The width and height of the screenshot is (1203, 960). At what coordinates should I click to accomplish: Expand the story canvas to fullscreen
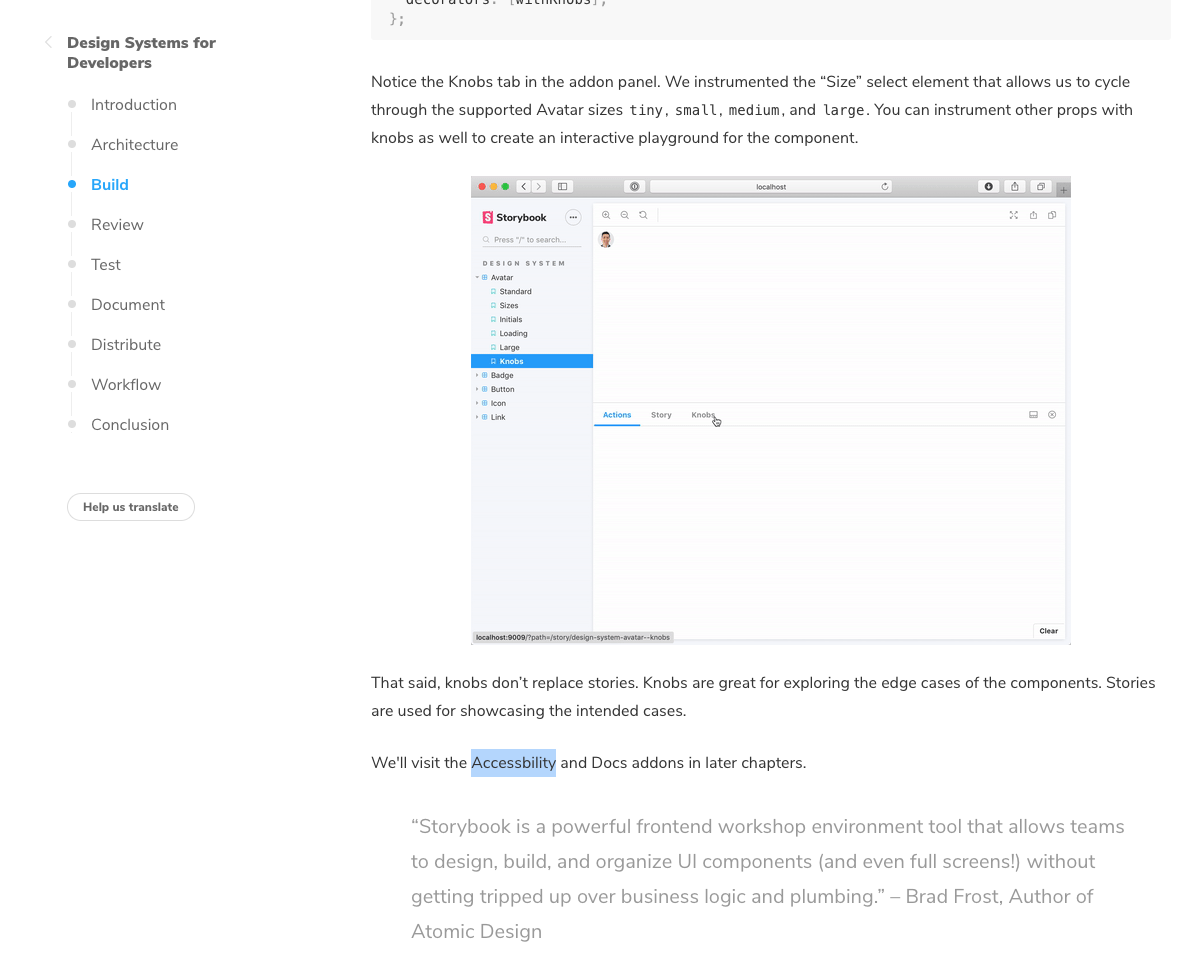point(1013,214)
